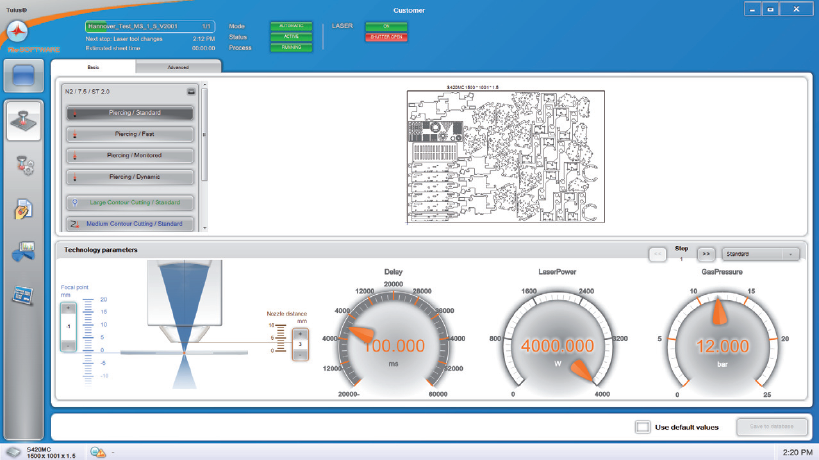The height and width of the screenshot is (460, 819).
Task: Switch to the Advanced tab
Action: [x=178, y=67]
